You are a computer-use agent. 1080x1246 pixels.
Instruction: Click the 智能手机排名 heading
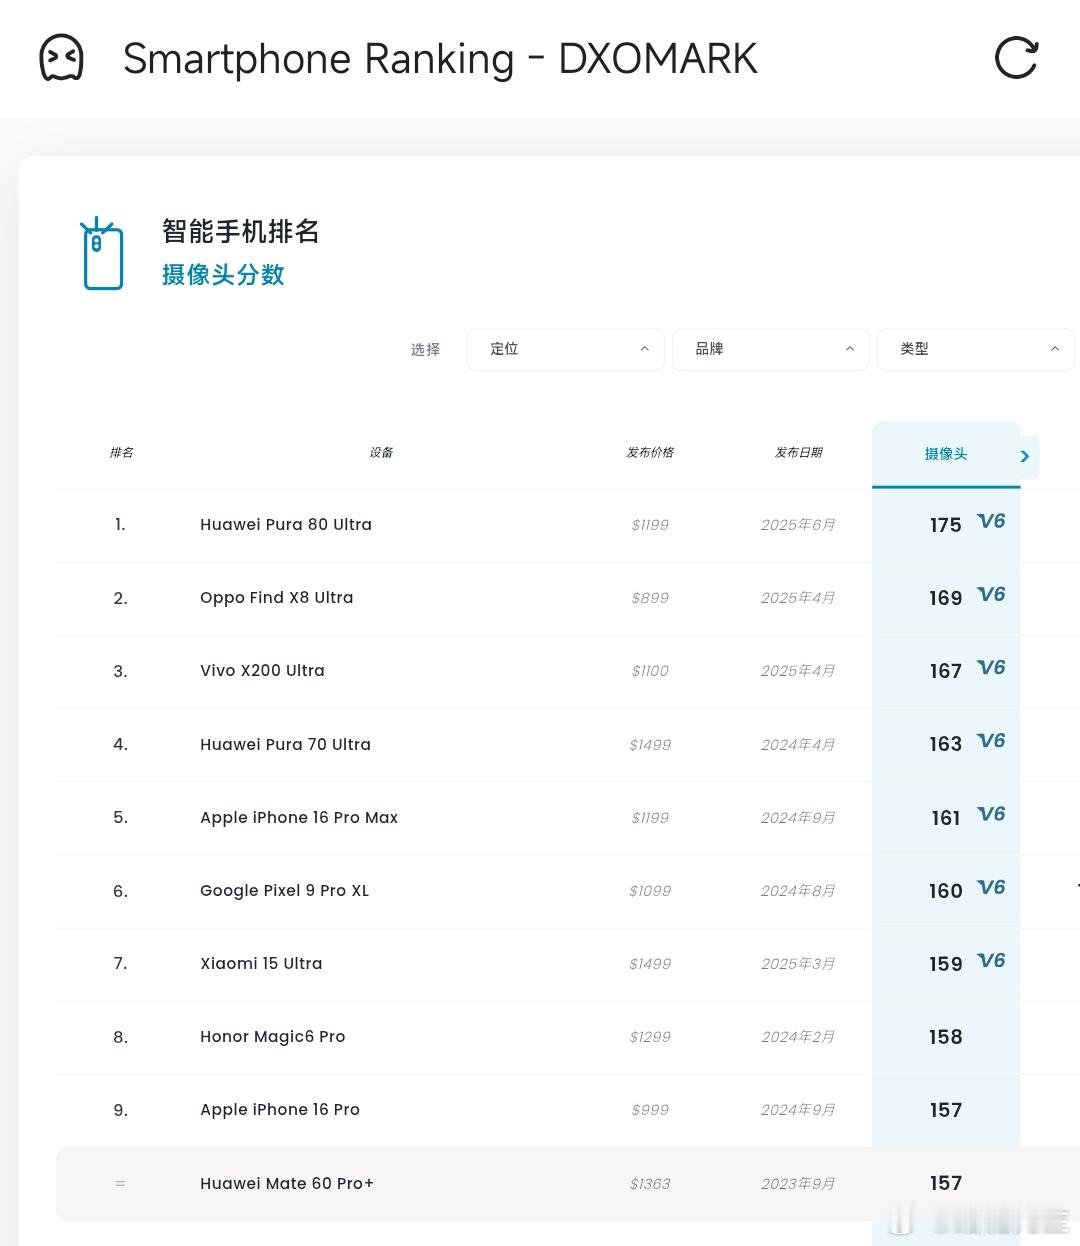(x=241, y=231)
